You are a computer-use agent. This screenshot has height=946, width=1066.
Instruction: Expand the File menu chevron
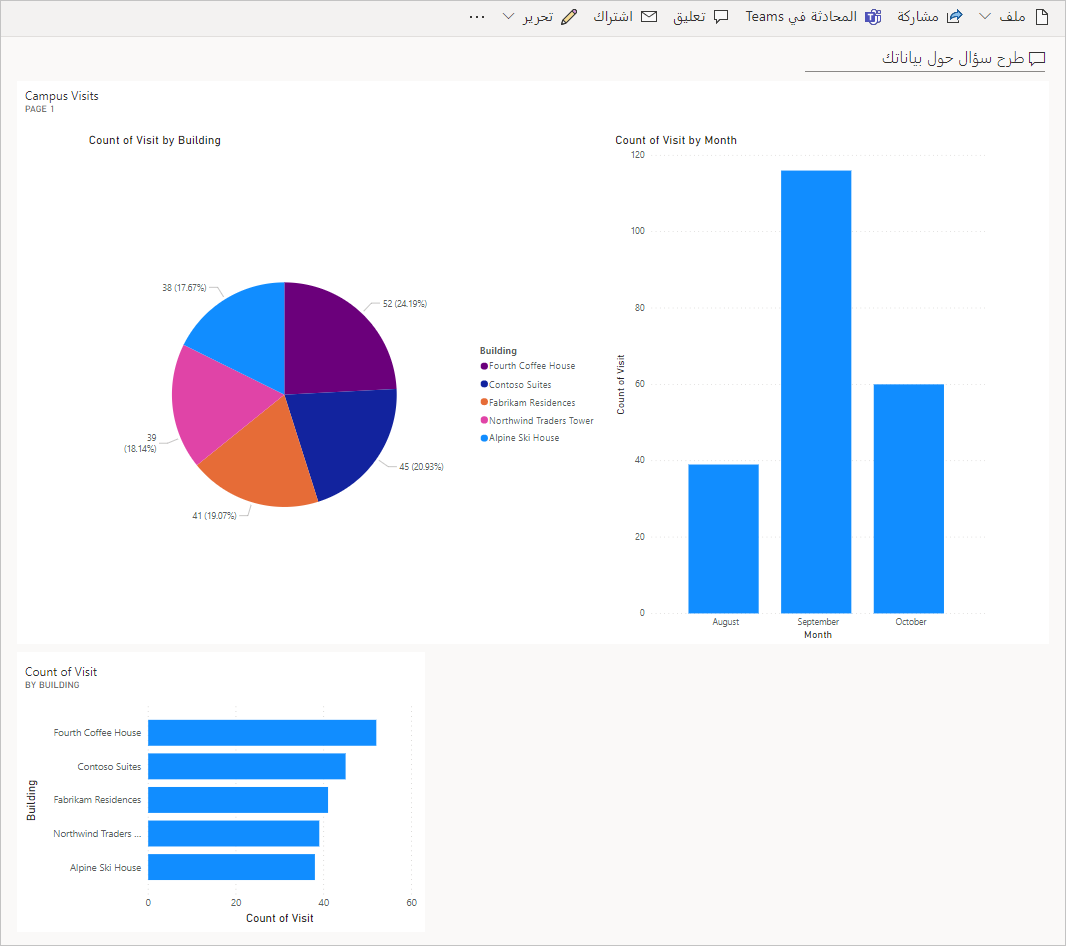tap(984, 16)
